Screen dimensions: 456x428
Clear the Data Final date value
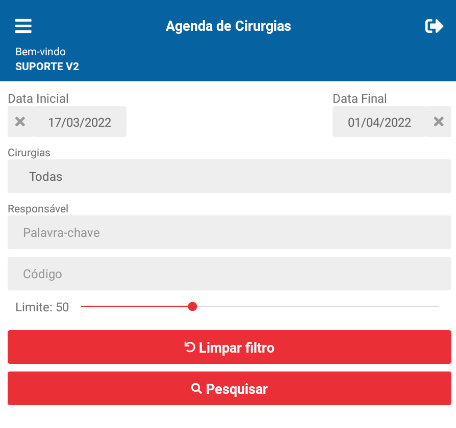438,122
